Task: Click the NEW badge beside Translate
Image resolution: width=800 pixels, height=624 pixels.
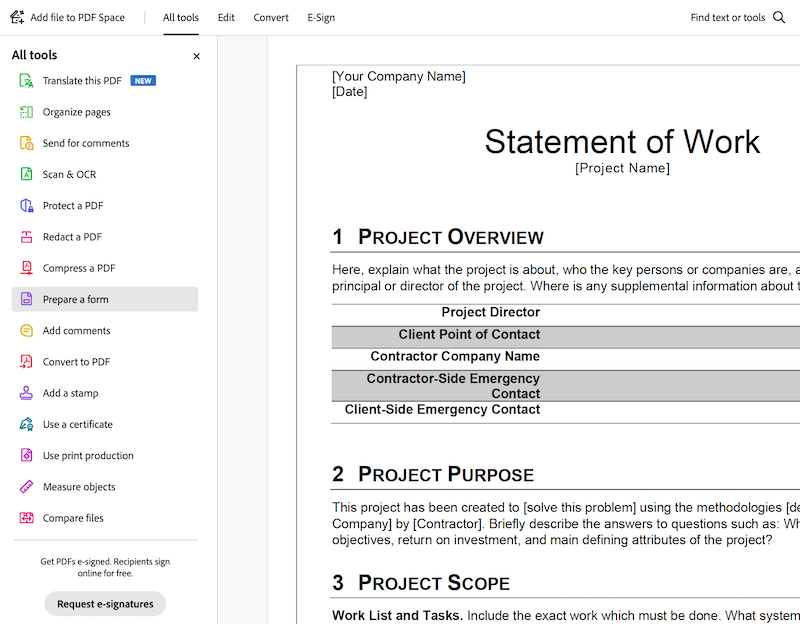Action: click(x=143, y=81)
